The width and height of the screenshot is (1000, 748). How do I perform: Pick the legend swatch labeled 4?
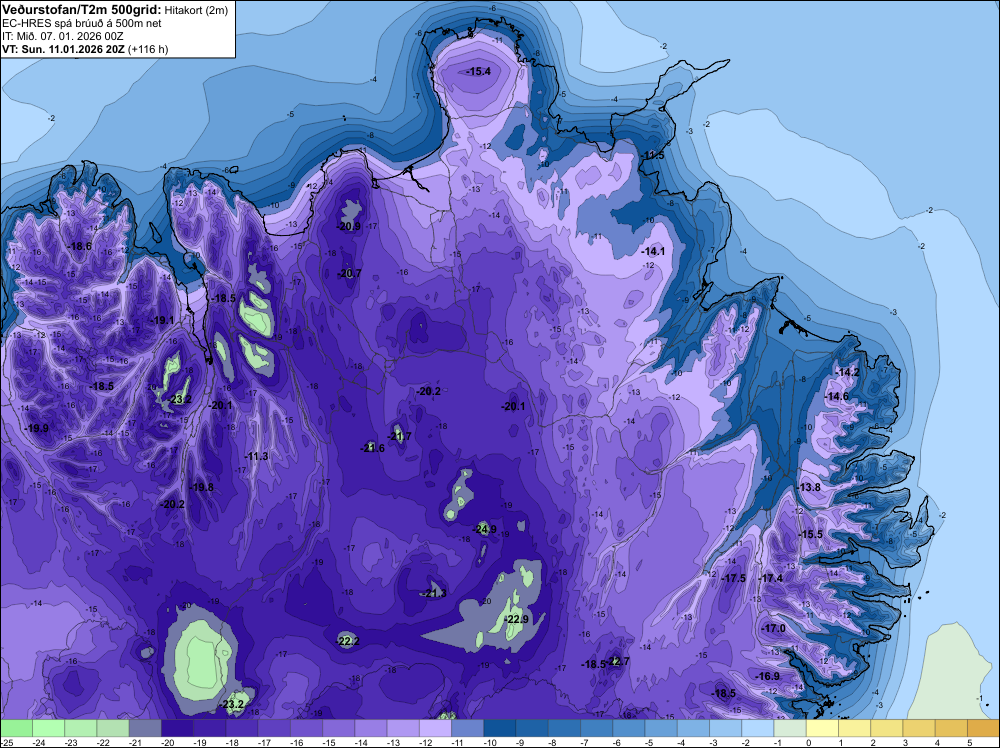(x=951, y=728)
